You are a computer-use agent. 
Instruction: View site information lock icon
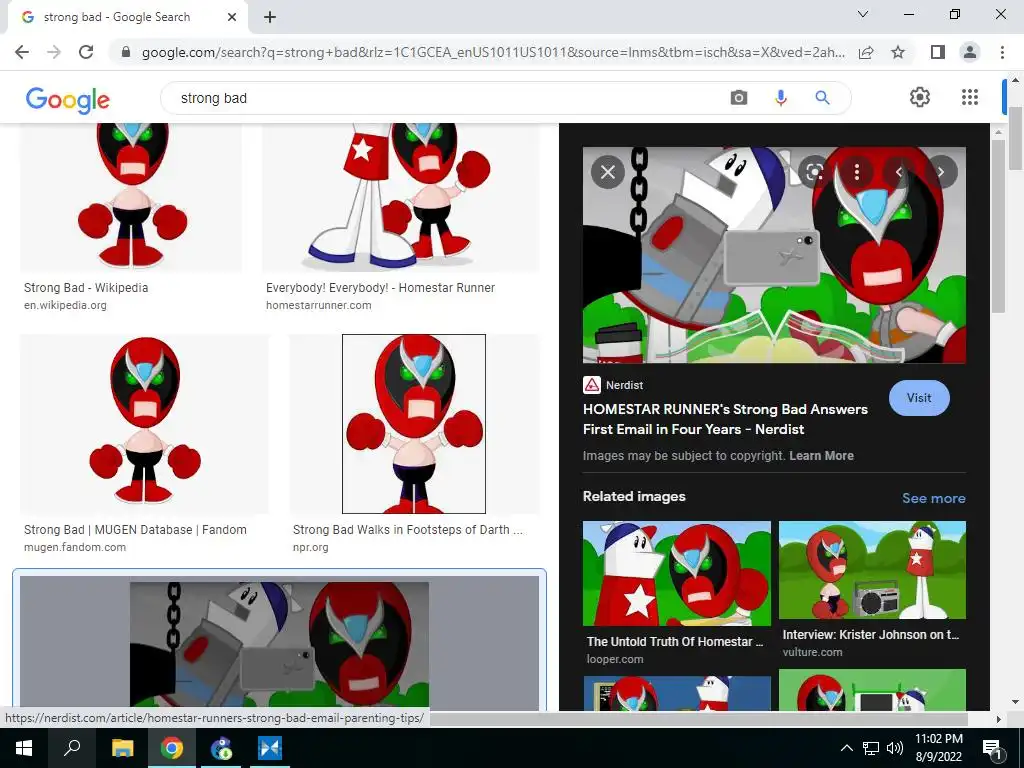126,52
